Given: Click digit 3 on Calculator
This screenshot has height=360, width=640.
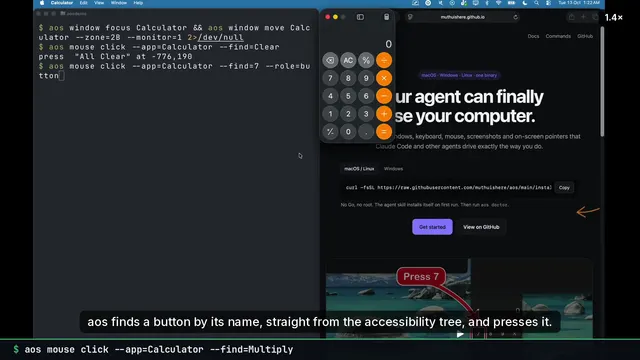Looking at the screenshot, I should coord(366,114).
